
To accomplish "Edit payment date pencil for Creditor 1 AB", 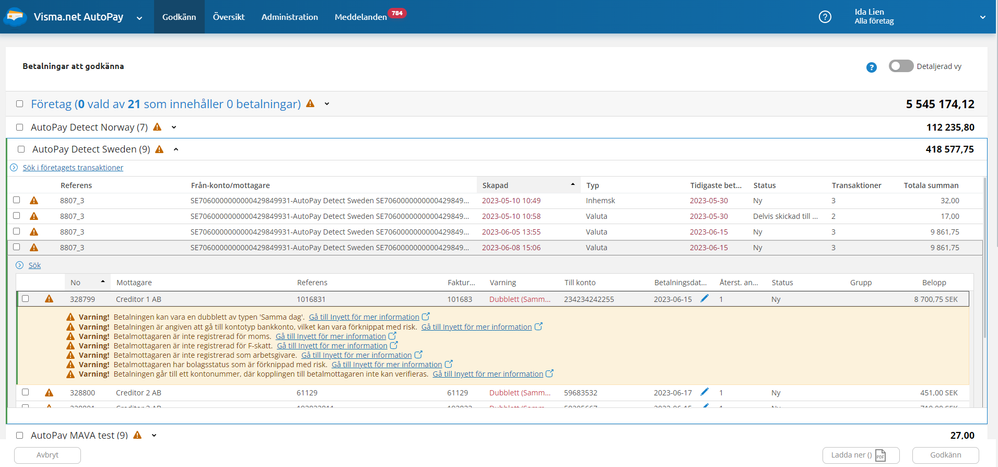I will (x=704, y=298).
